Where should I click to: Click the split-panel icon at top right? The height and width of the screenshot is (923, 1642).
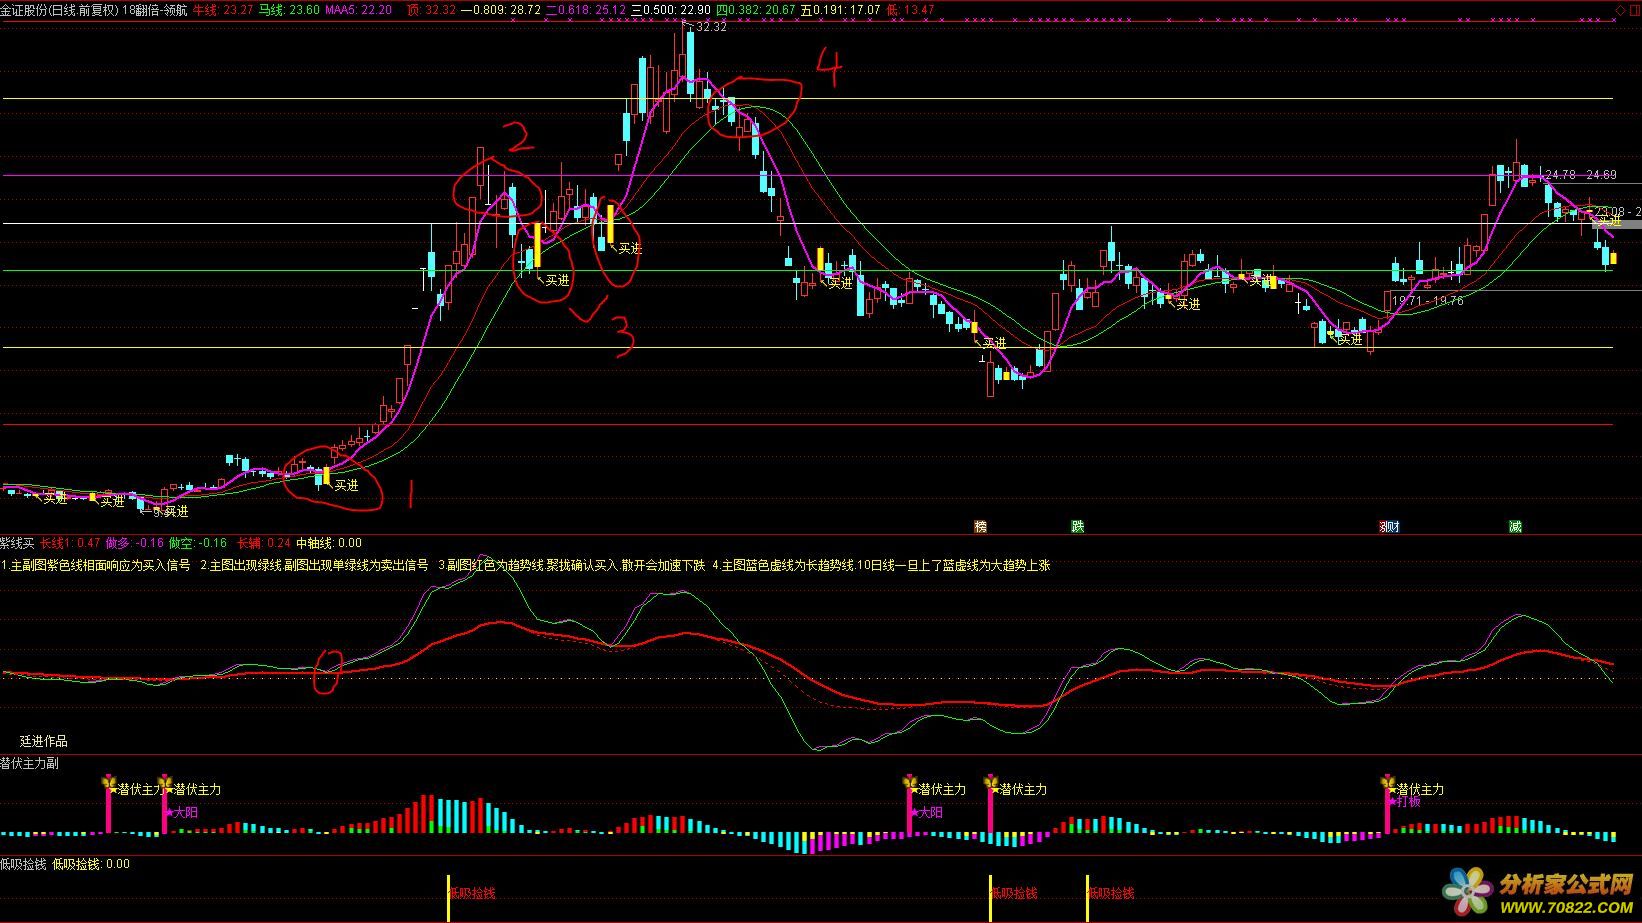[x=1634, y=9]
